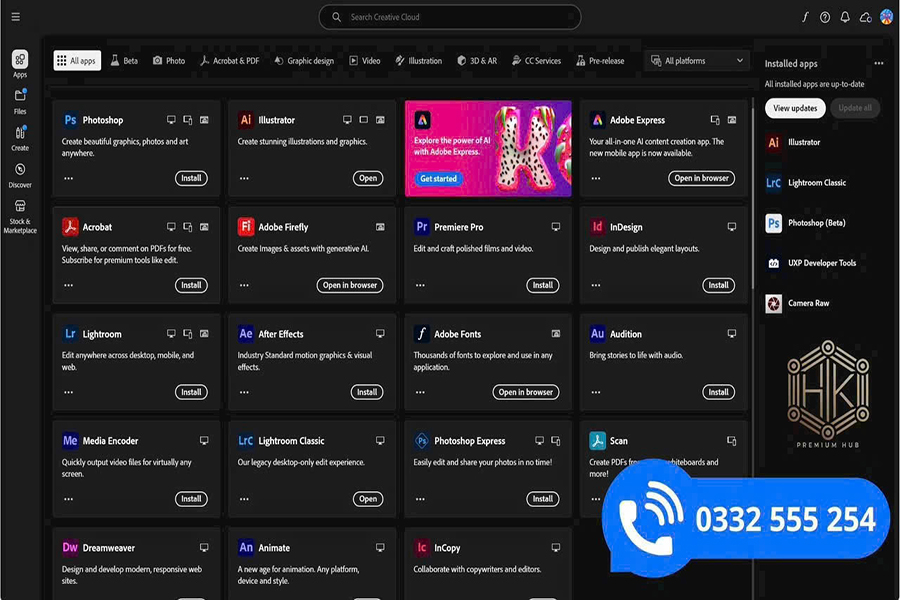Image resolution: width=900 pixels, height=600 pixels.
Task: Select the 3D & AR category tab
Action: point(477,61)
